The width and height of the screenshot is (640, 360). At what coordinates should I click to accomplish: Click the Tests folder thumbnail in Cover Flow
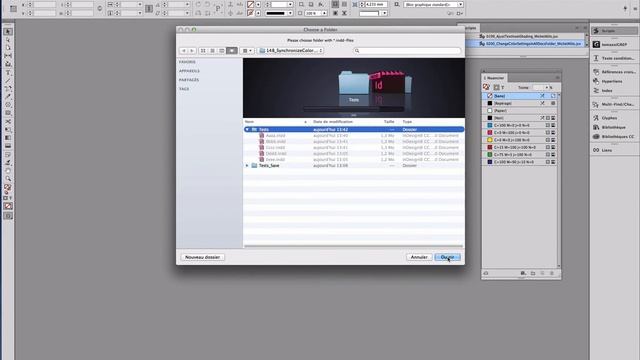click(353, 84)
